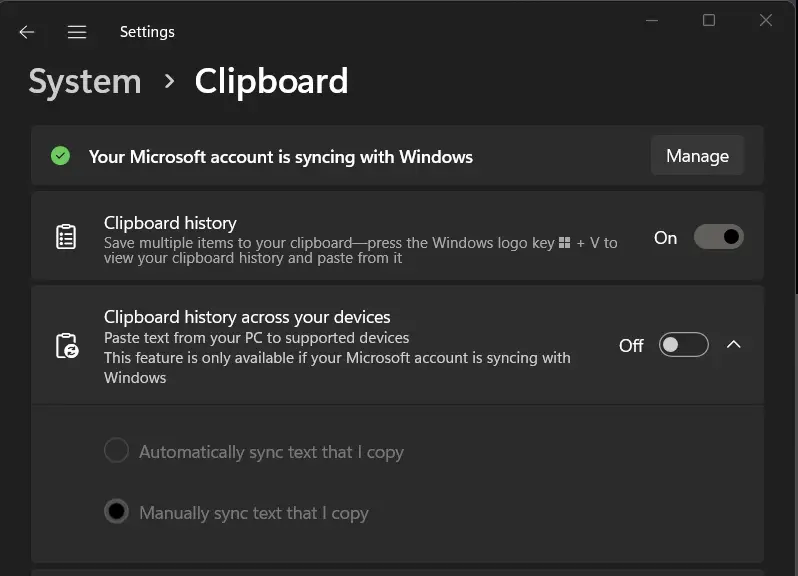
Task: Close the Settings window
Action: (766, 20)
